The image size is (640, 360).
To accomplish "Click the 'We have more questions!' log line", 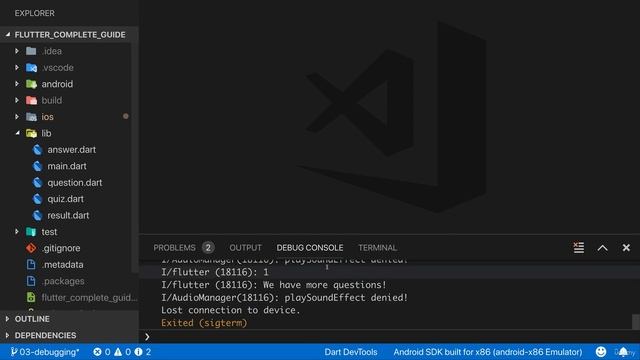I will [273, 285].
